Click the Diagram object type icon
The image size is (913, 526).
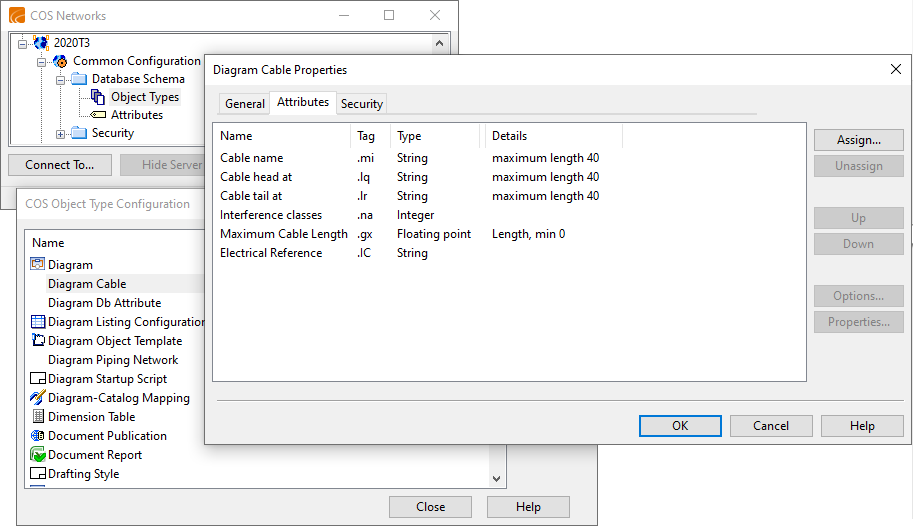(39, 265)
